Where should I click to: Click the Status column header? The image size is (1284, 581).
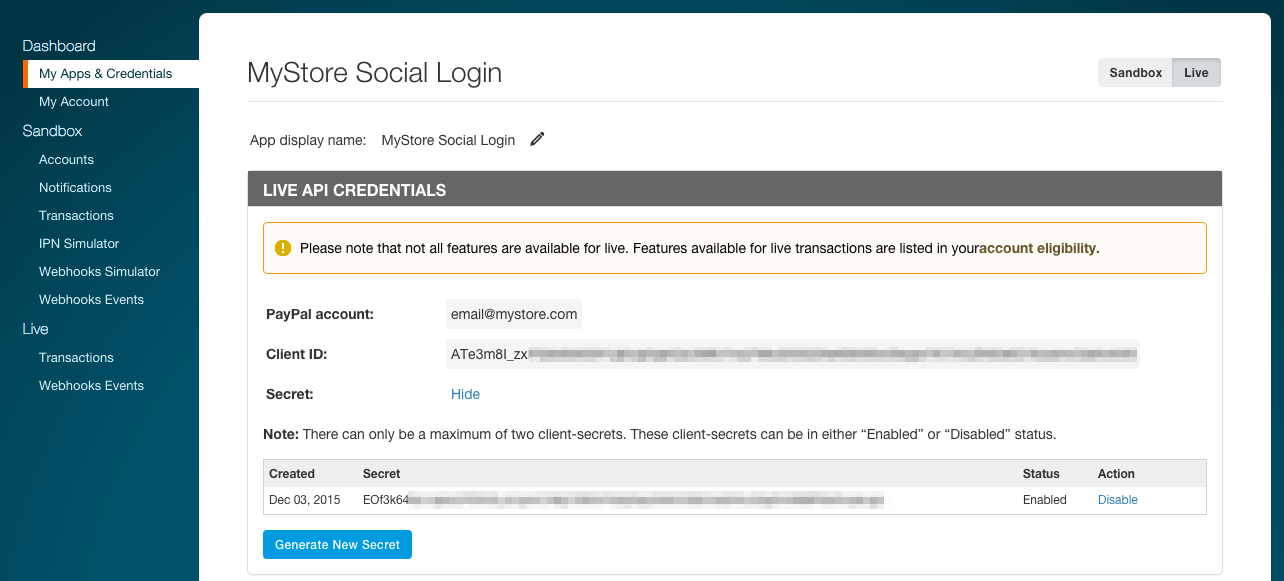pos(1041,474)
